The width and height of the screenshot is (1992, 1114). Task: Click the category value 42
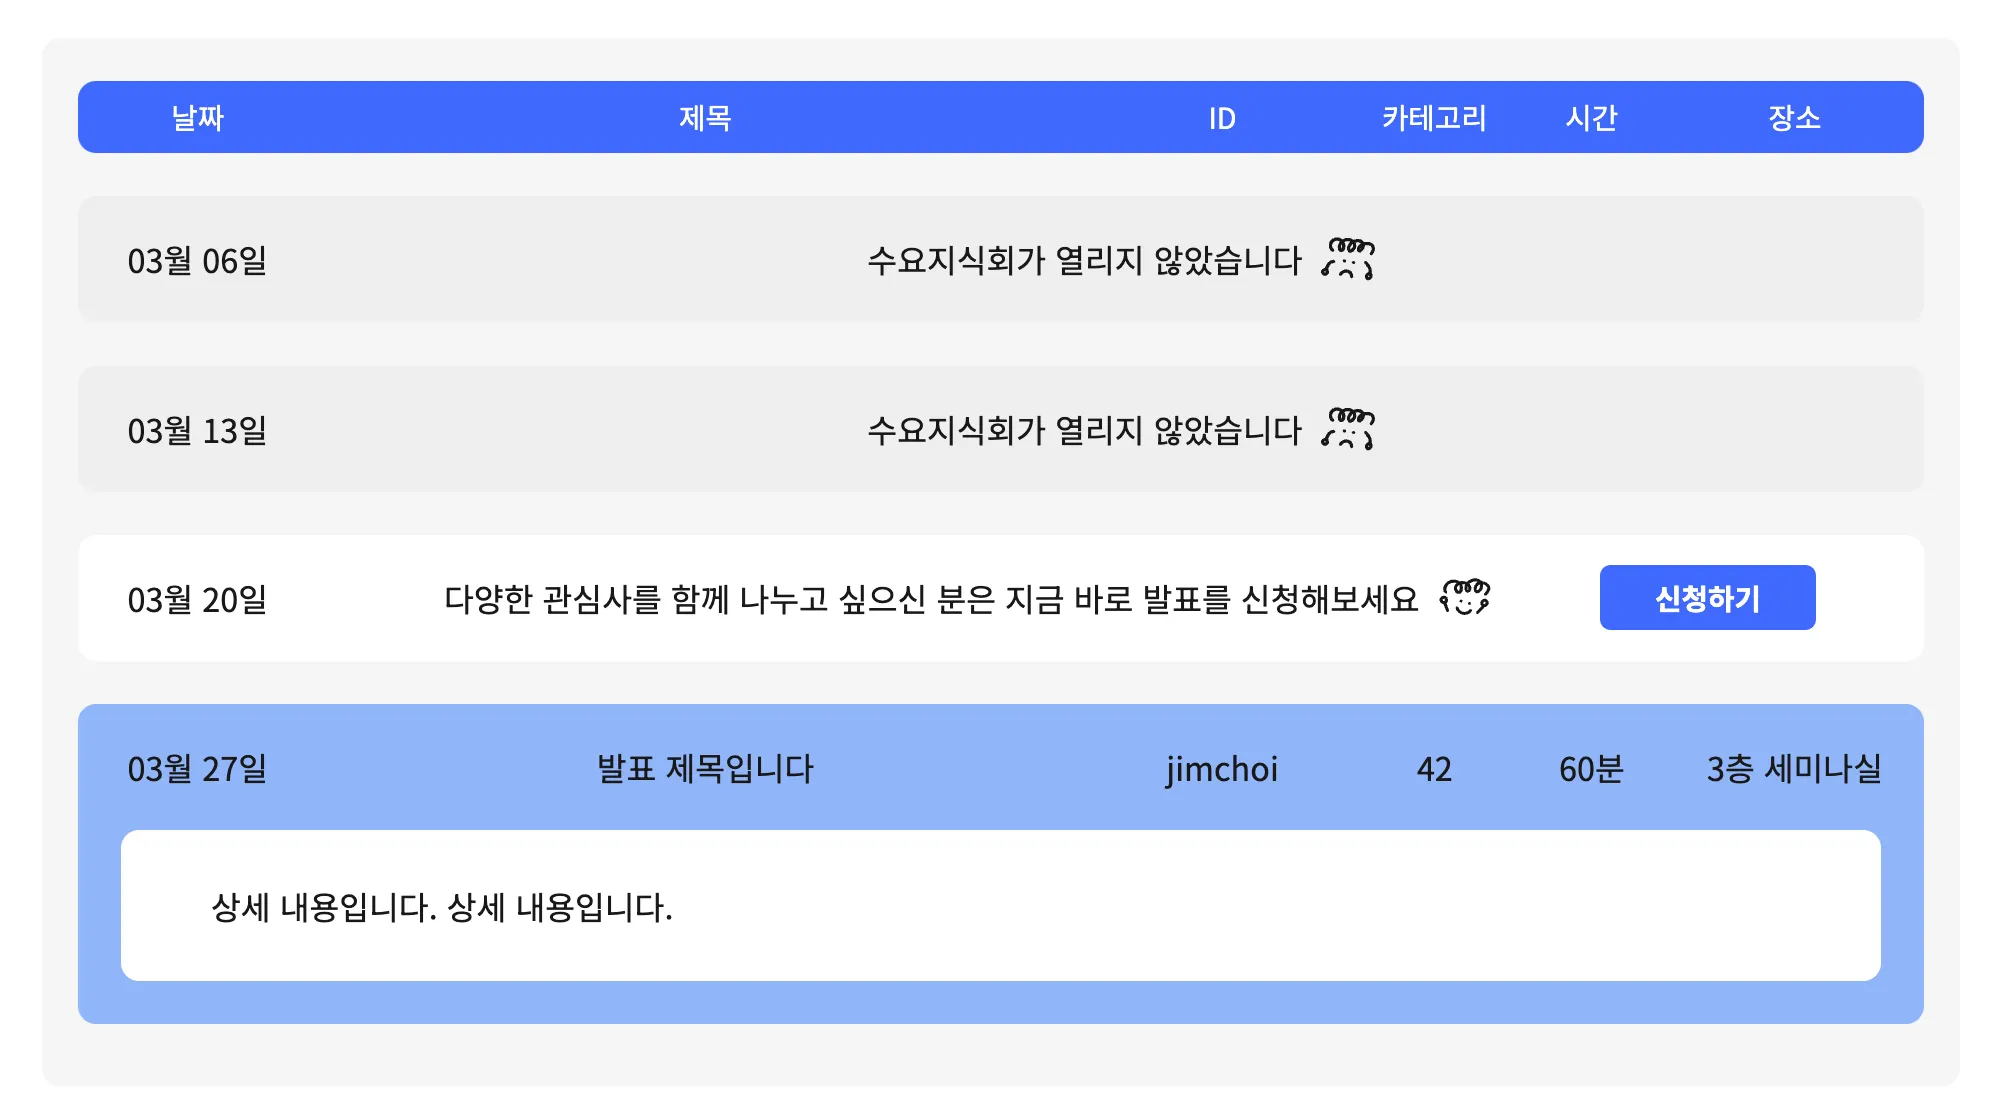click(x=1433, y=769)
